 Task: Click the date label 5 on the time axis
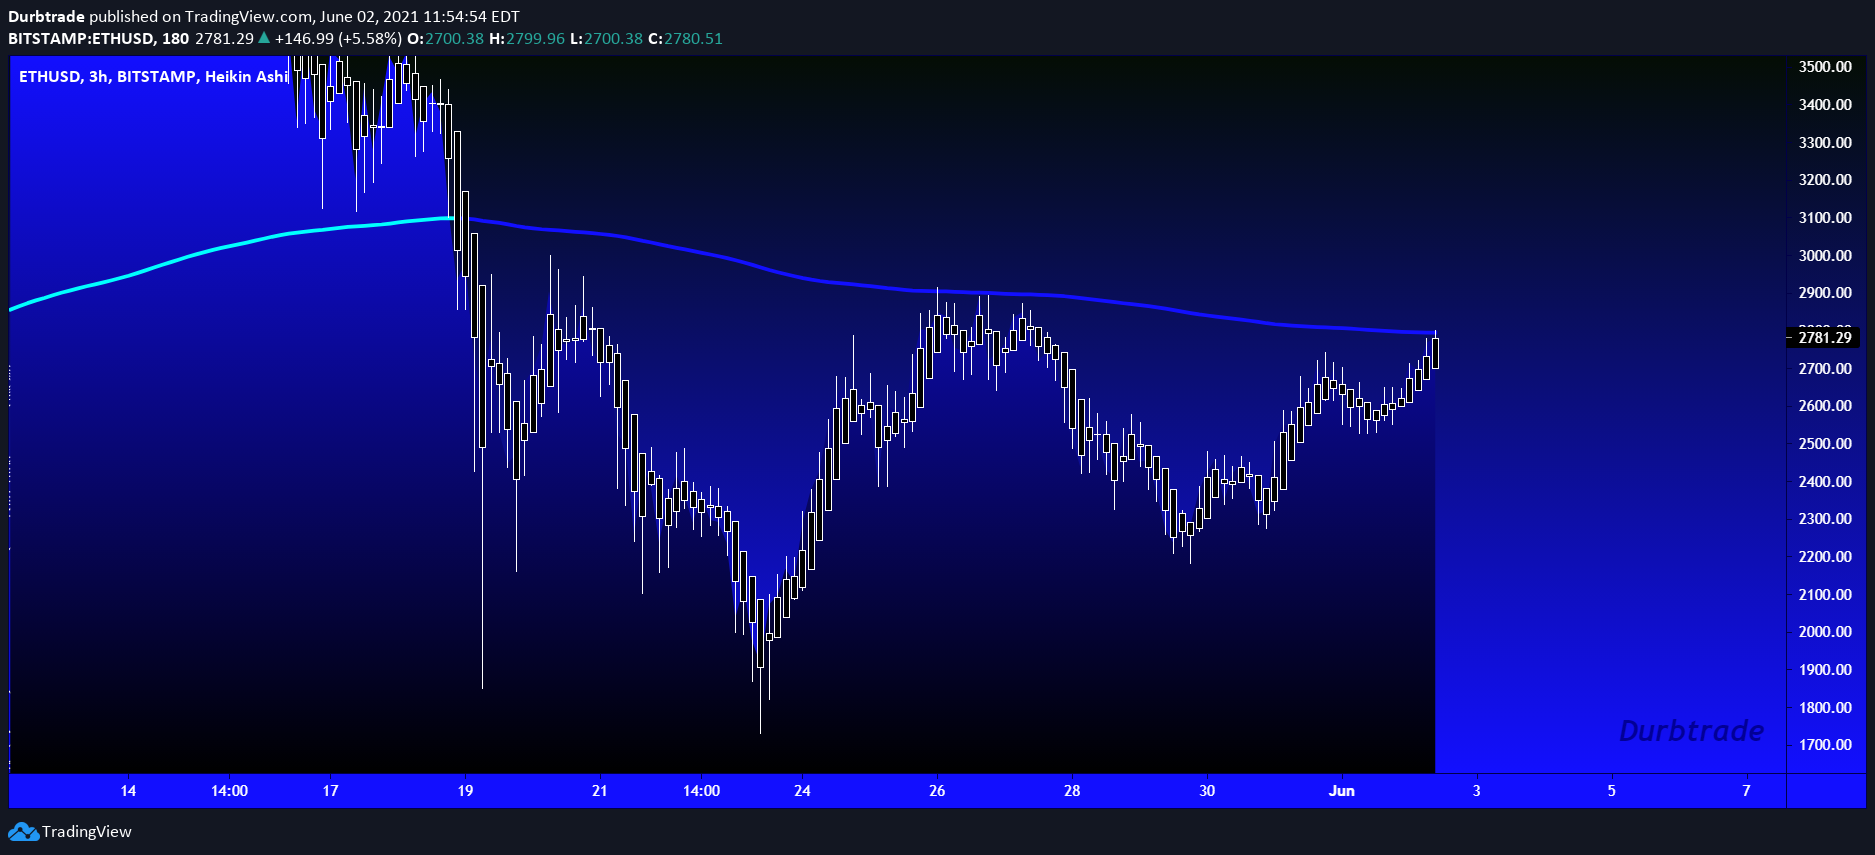[1612, 791]
